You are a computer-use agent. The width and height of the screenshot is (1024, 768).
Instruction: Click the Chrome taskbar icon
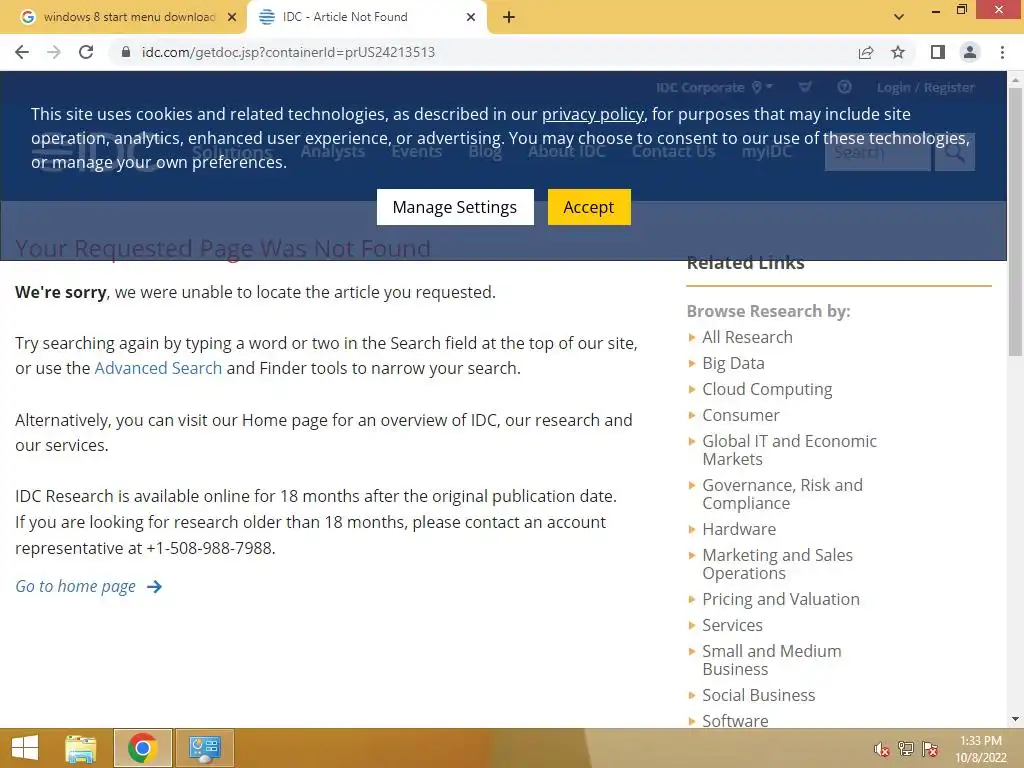(142, 748)
